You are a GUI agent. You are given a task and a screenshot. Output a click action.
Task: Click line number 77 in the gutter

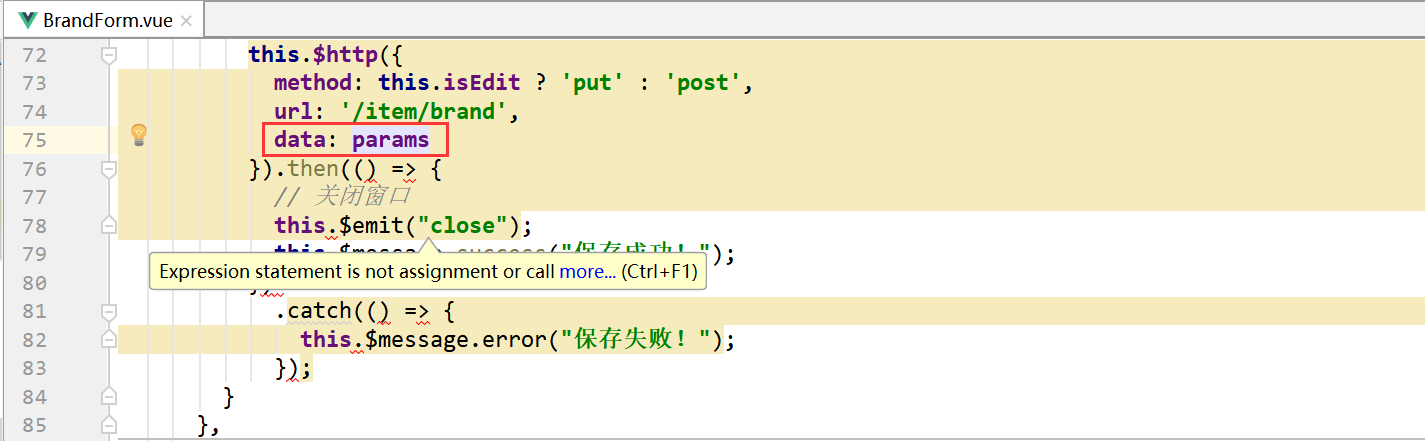[x=33, y=197]
